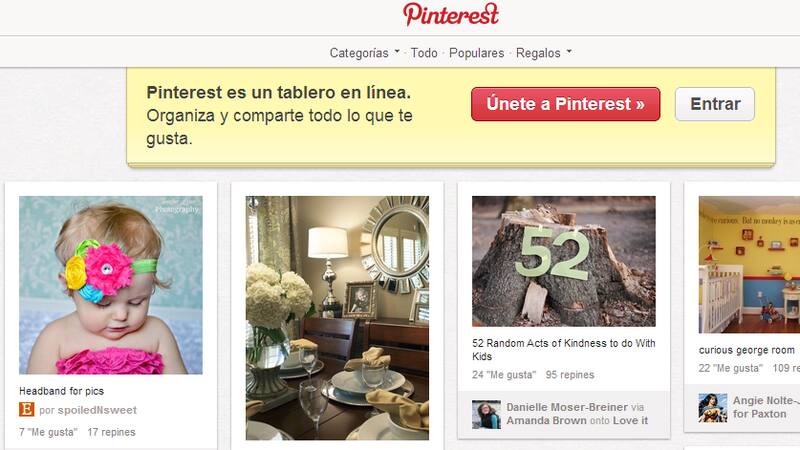This screenshot has width=800, height=450.
Task: Open Angie Nolte's Wonder Woman avatar
Action: click(x=713, y=408)
